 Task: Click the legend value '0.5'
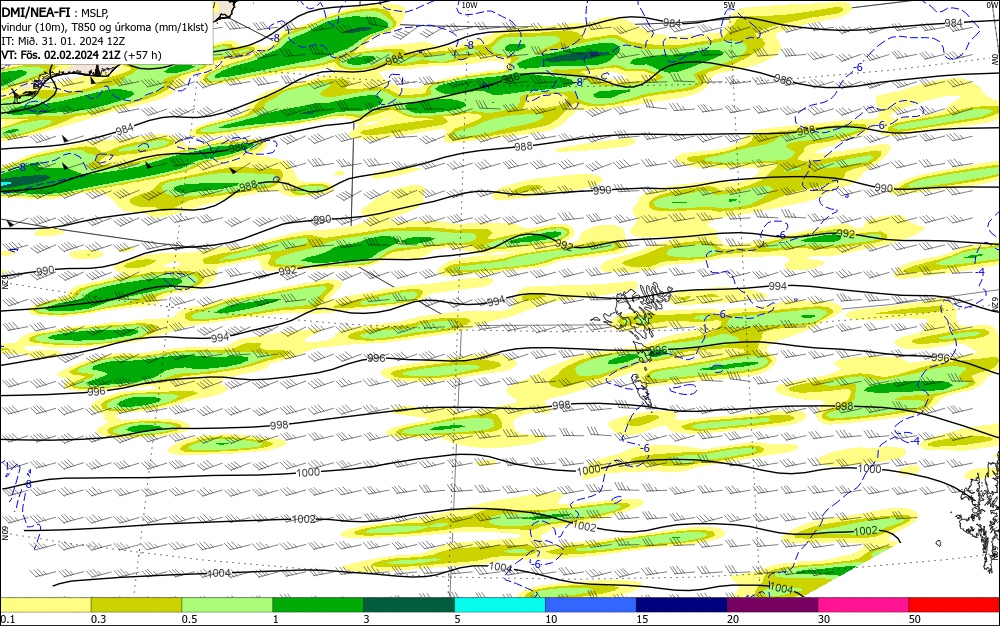coord(189,619)
